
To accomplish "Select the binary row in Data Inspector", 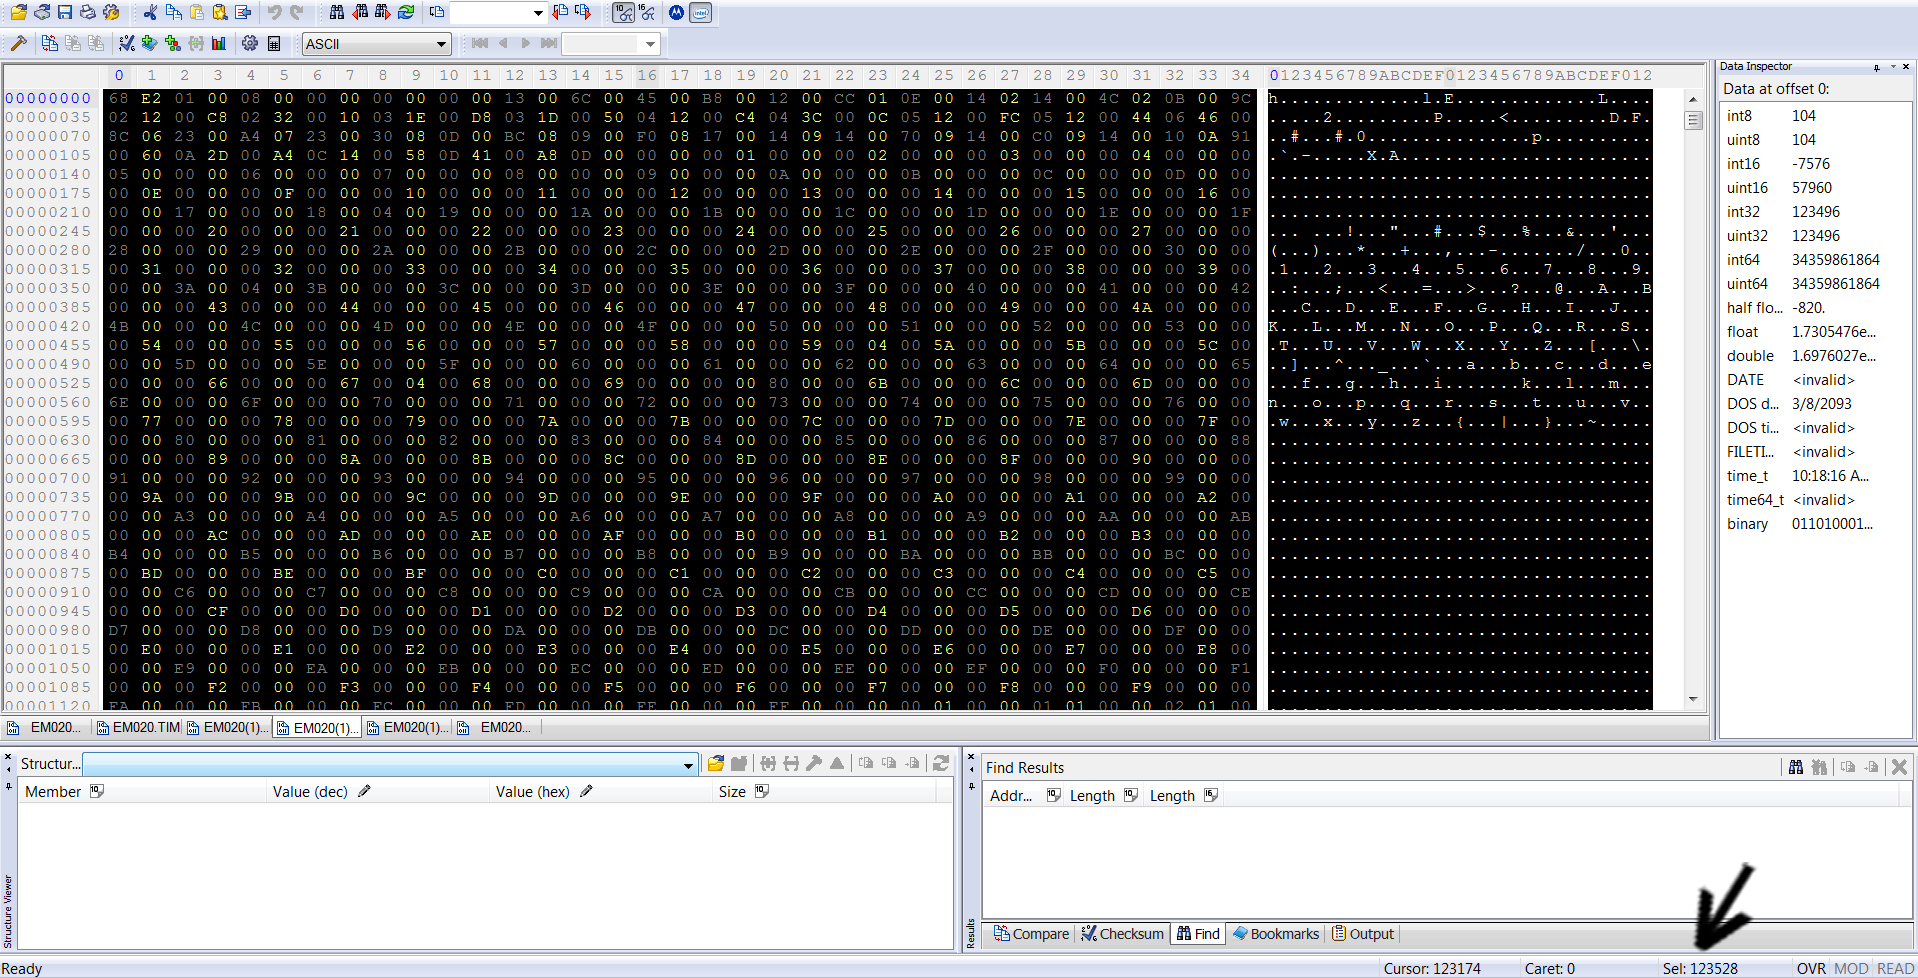I will [1816, 524].
